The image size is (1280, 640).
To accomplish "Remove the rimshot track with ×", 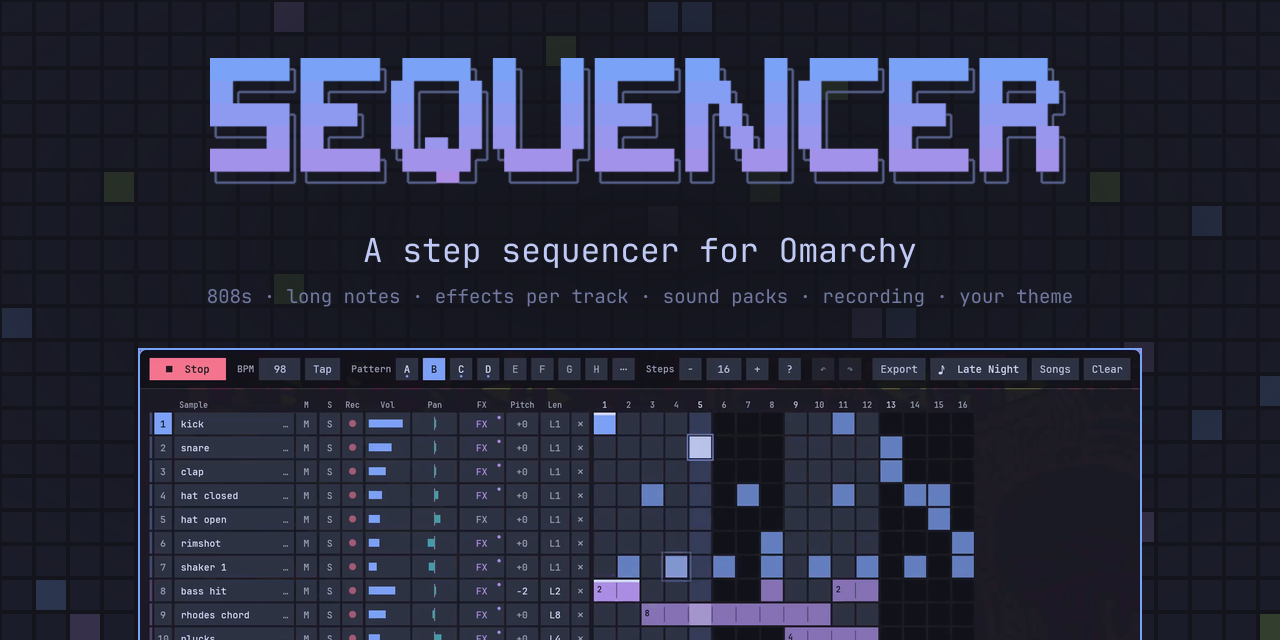I will [580, 544].
